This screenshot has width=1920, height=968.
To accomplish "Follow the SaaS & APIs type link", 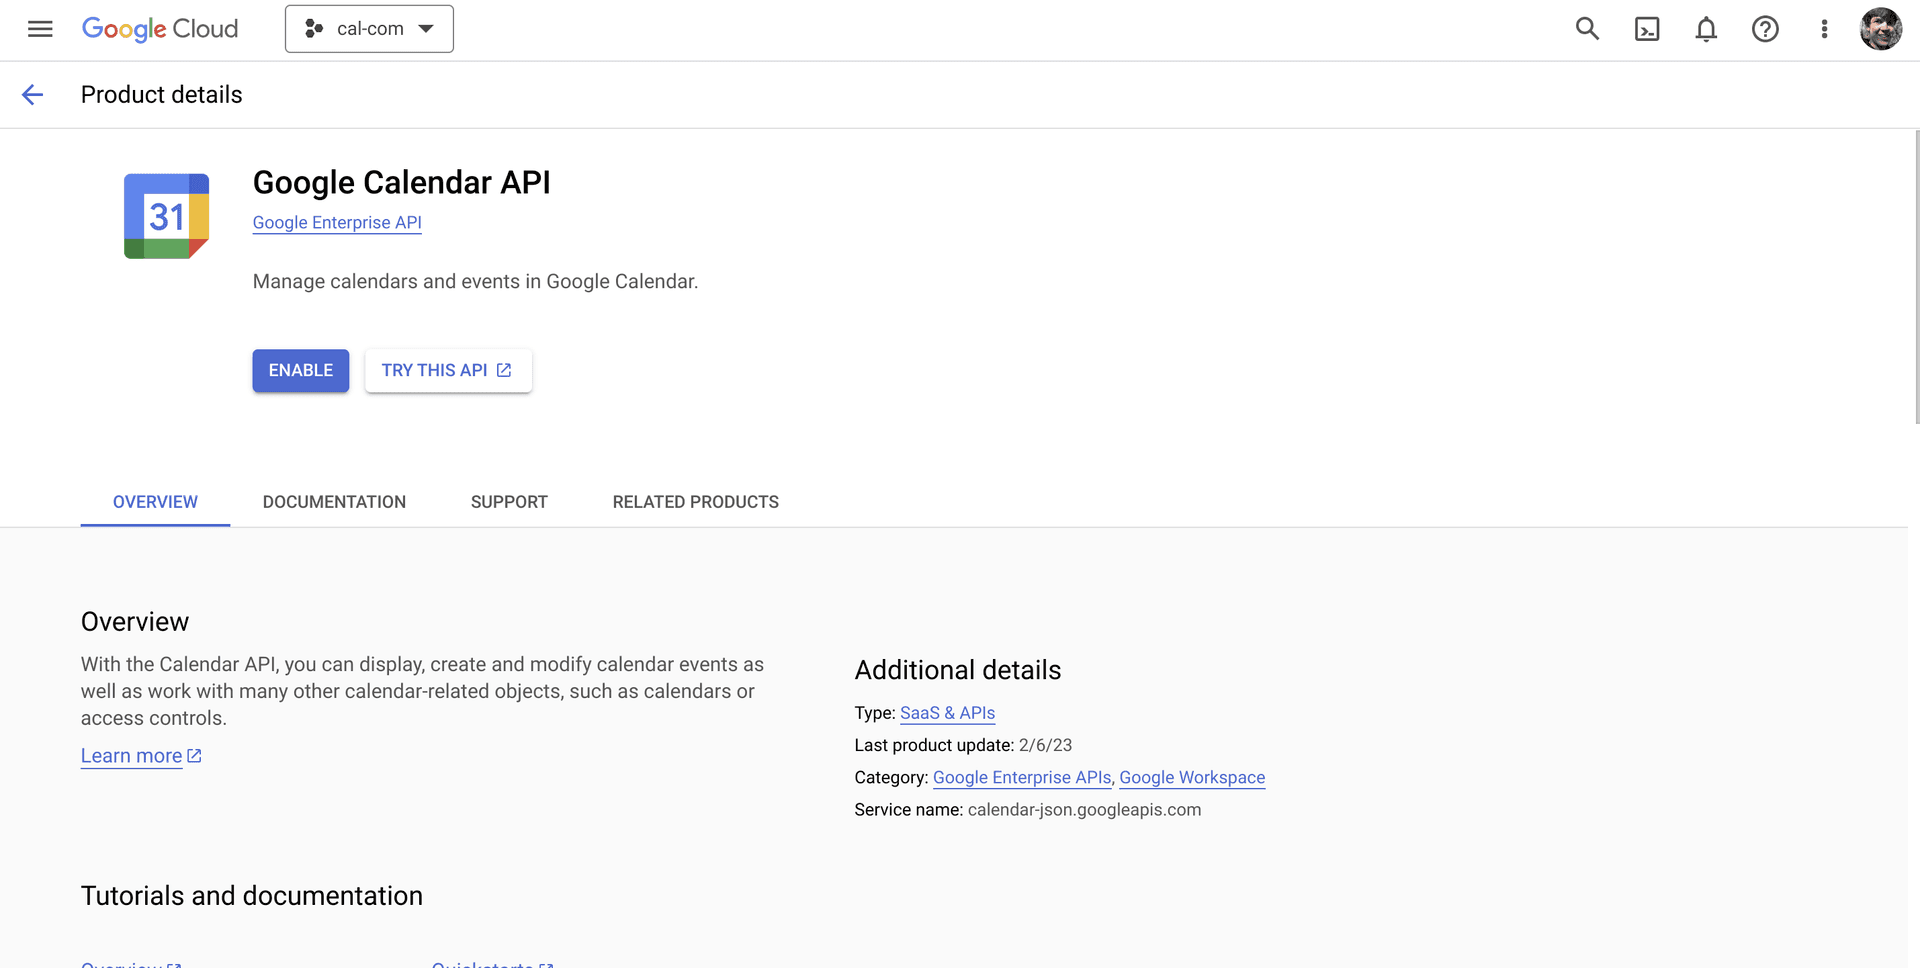I will (x=947, y=713).
